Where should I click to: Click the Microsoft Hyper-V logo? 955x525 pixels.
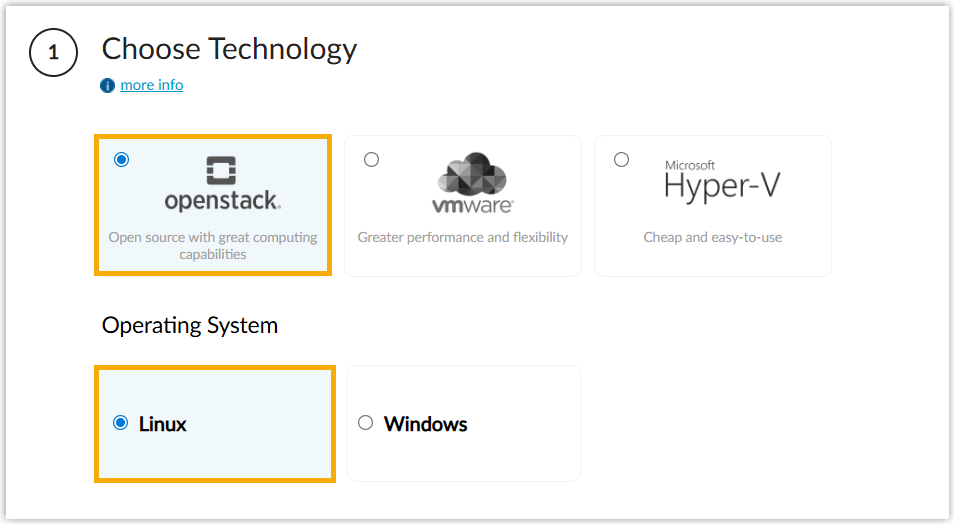point(721,181)
